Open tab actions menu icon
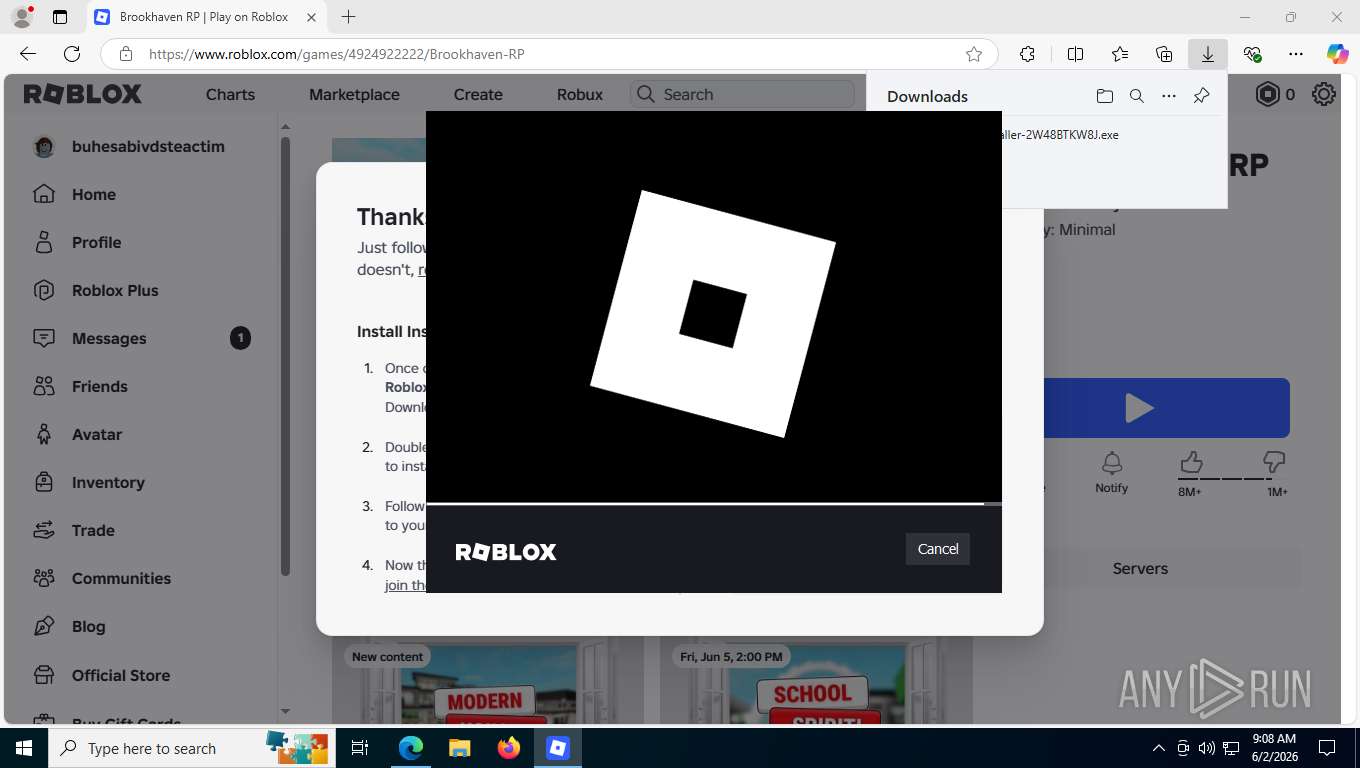1360x768 pixels. click(x=60, y=17)
